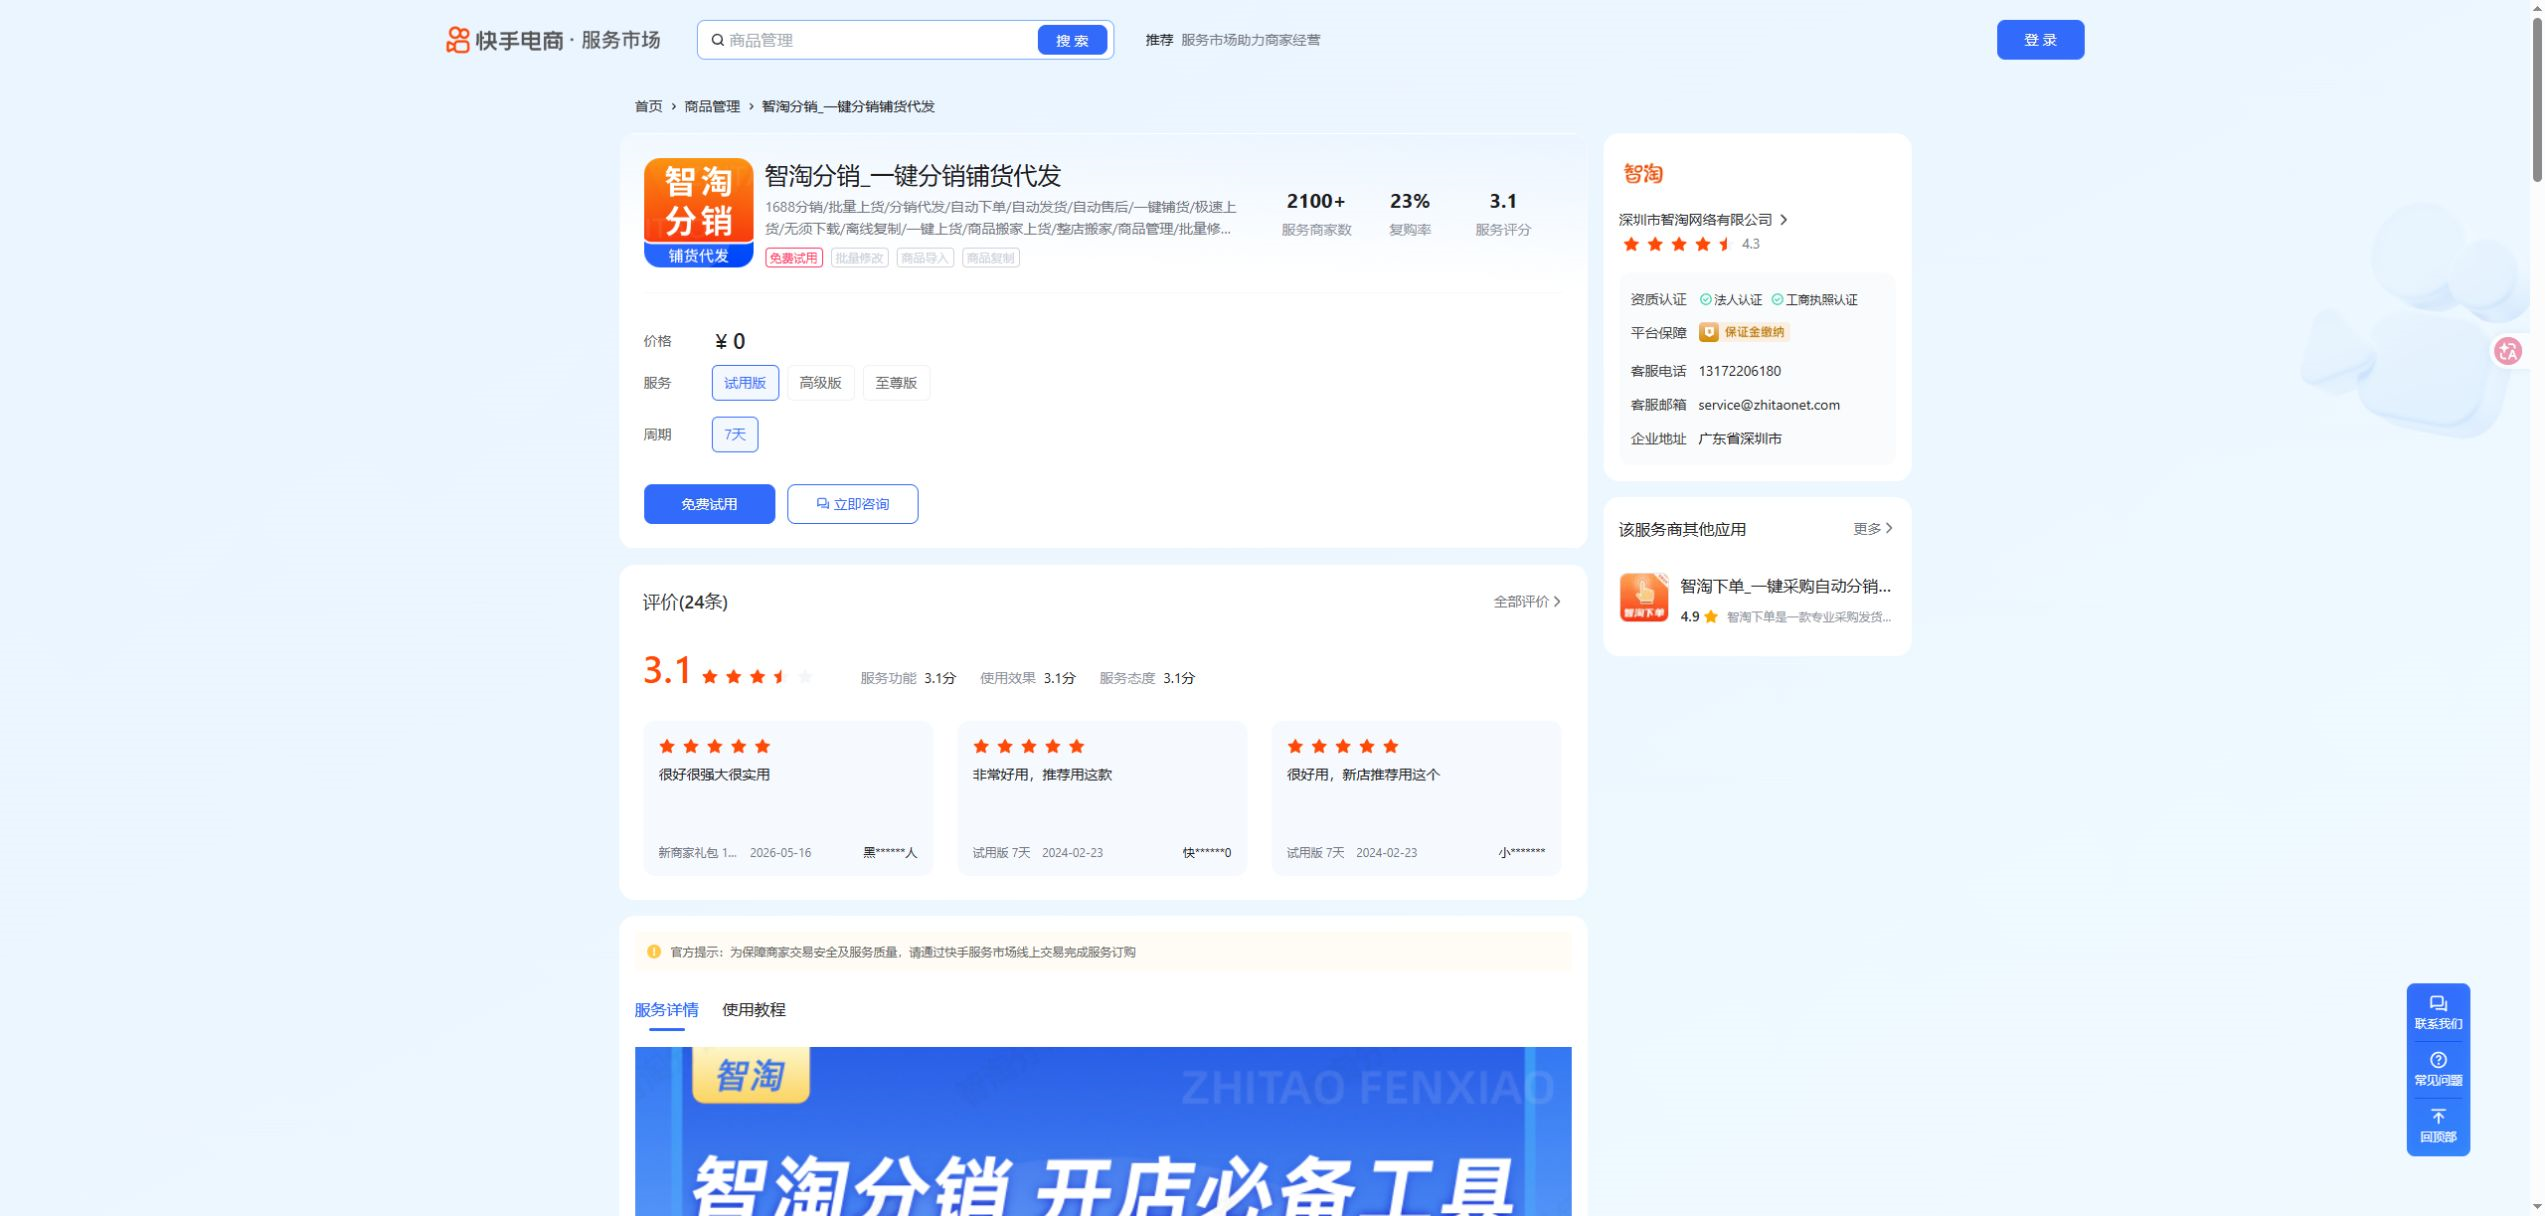The height and width of the screenshot is (1216, 2545).
Task: Click the 工商执照认证 check icon
Action: pyautogui.click(x=1777, y=300)
